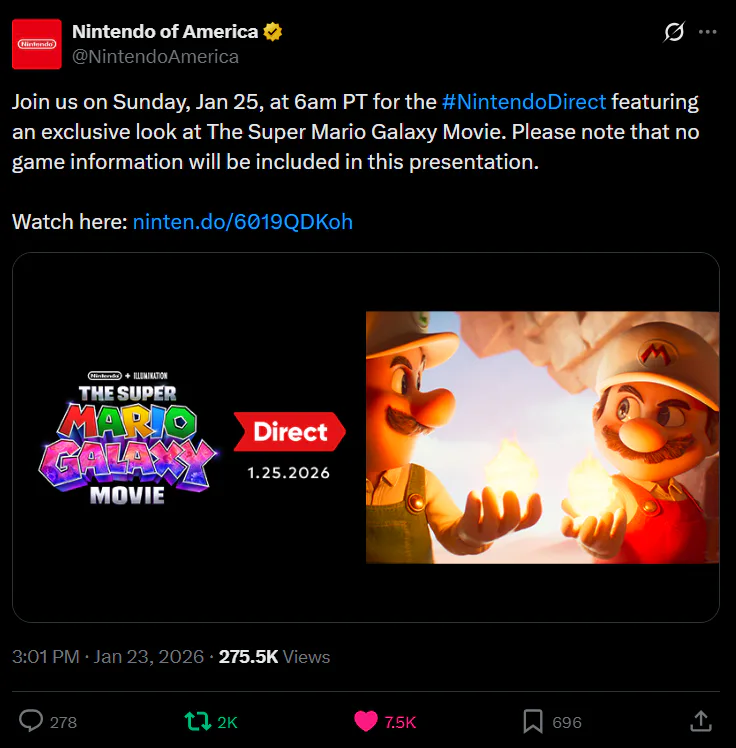Follow the ninten.do/6019QDKoh link
Image resolution: width=736 pixels, height=748 pixels.
[242, 221]
